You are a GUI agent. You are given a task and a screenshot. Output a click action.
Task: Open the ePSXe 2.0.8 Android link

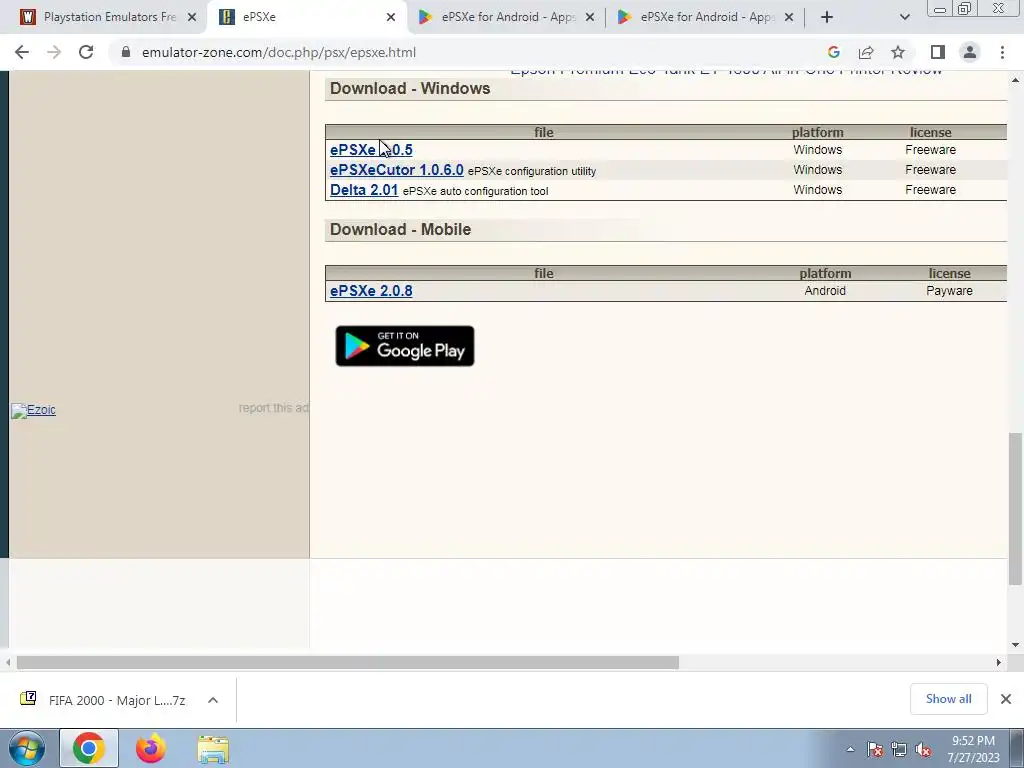371,291
